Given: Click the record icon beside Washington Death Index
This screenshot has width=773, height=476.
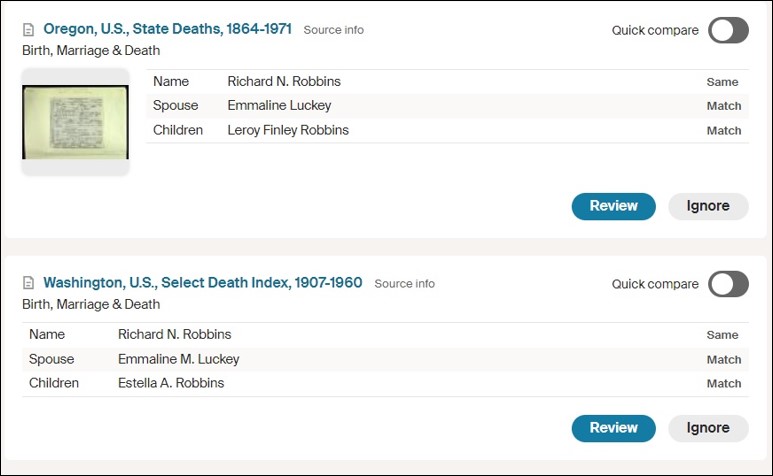Looking at the screenshot, I should 28,283.
